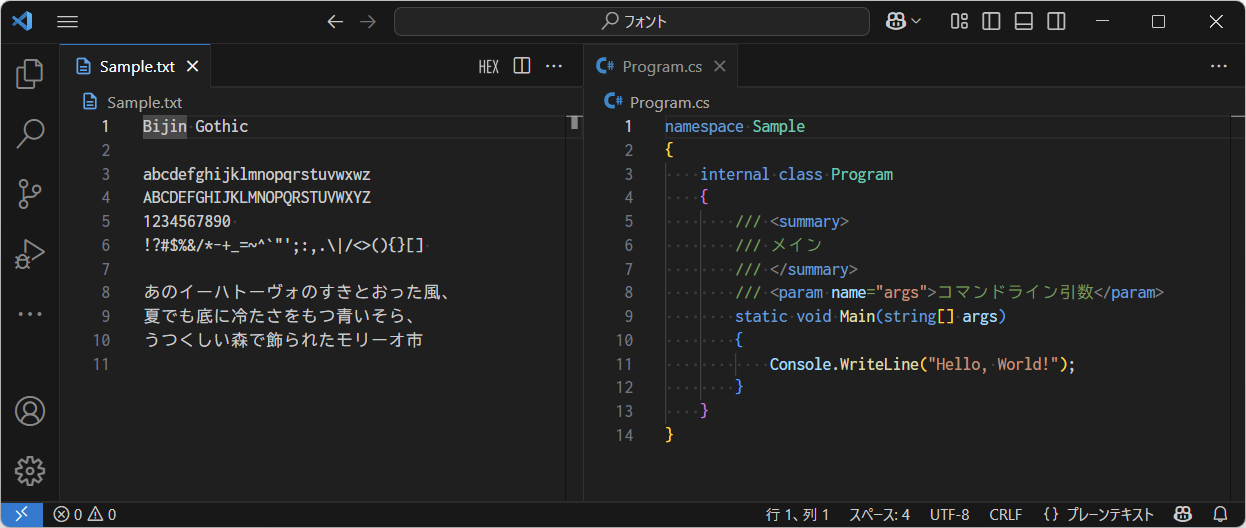This screenshot has width=1246, height=528.
Task: Open the hamburger application menu
Action: tap(68, 21)
